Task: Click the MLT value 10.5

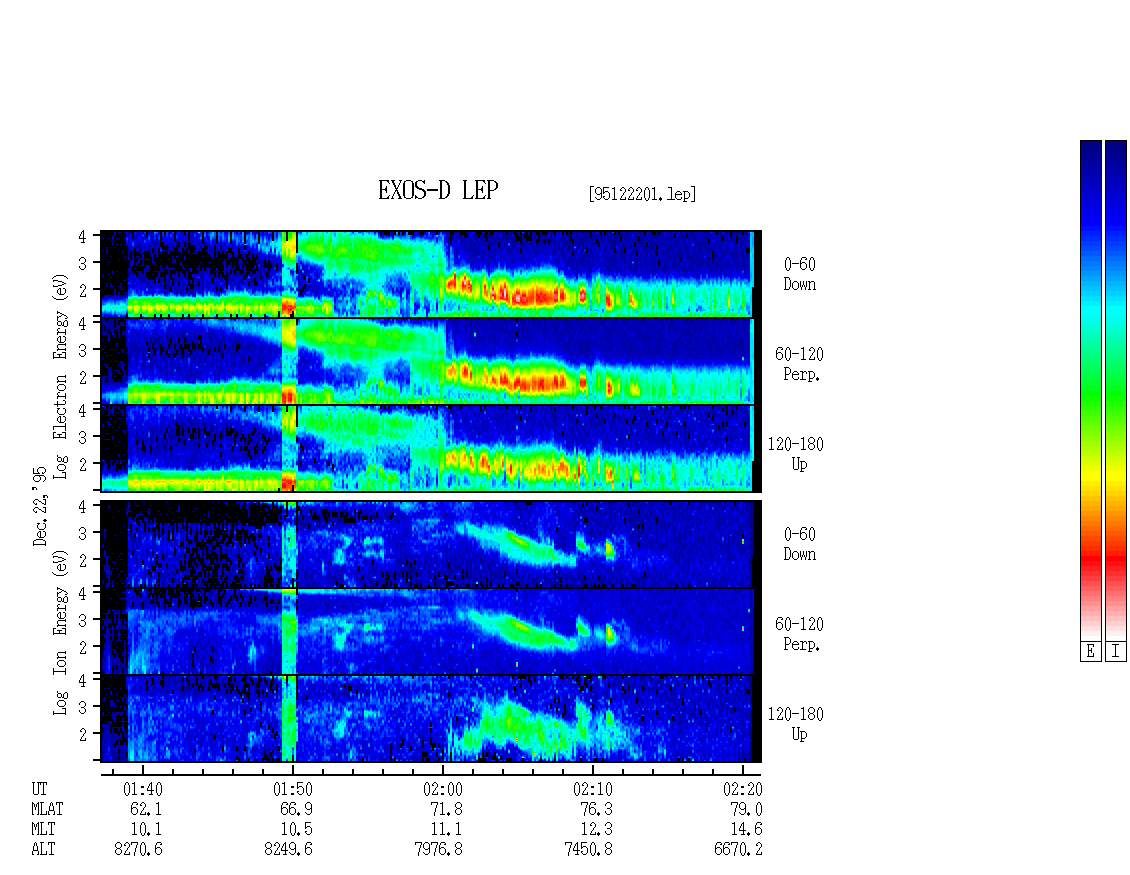Action: 296,830
